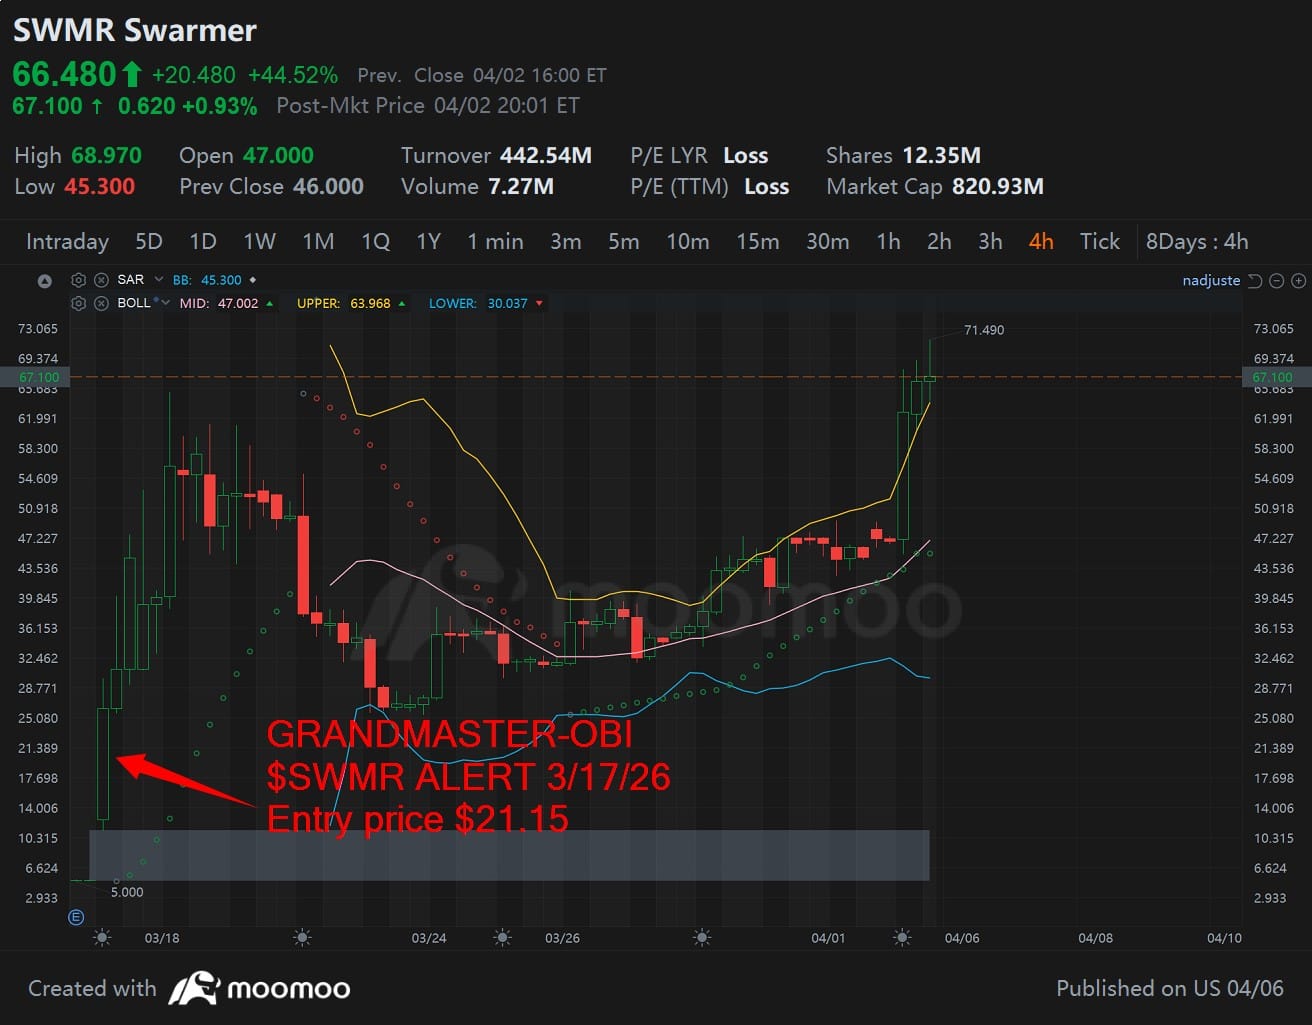Switch to the 1h interval
This screenshot has width=1312, height=1025.
point(888,242)
